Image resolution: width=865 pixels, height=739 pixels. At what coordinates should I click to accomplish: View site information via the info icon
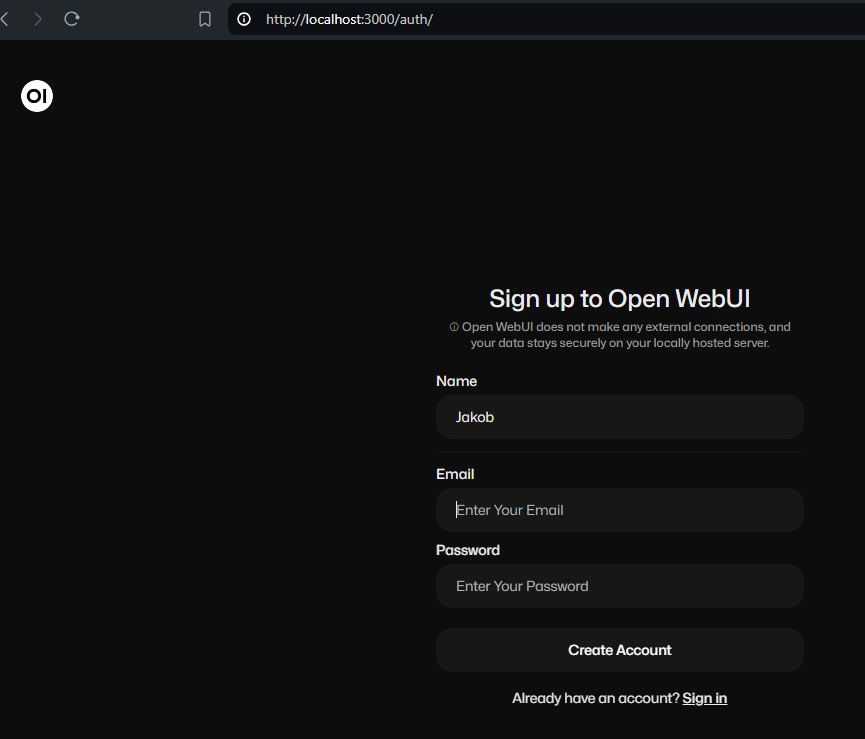coord(244,19)
